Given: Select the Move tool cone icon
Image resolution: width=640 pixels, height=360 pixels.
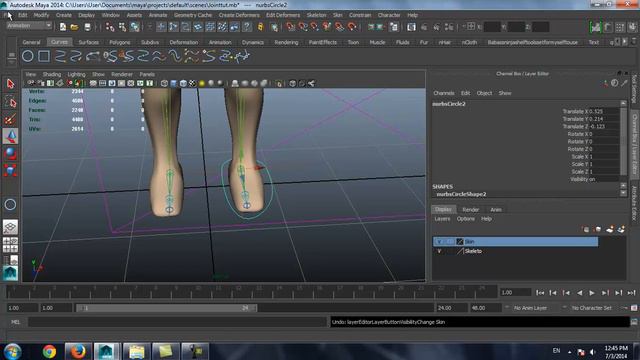Looking at the screenshot, I should tap(11, 136).
